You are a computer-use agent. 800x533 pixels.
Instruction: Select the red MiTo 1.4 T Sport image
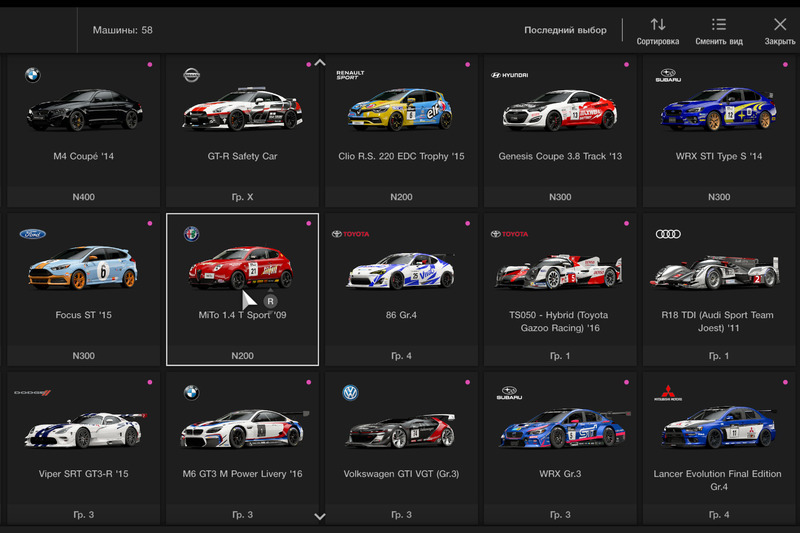click(240, 267)
